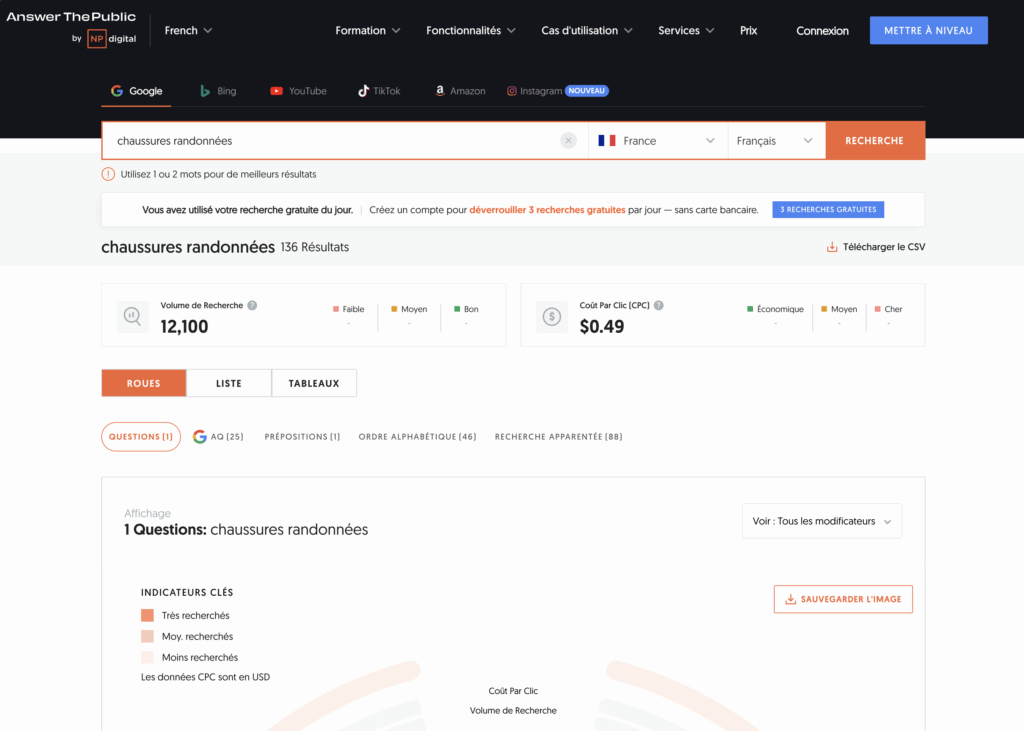Image resolution: width=1024 pixels, height=731 pixels.
Task: Expand the Formation menu
Action: click(368, 31)
